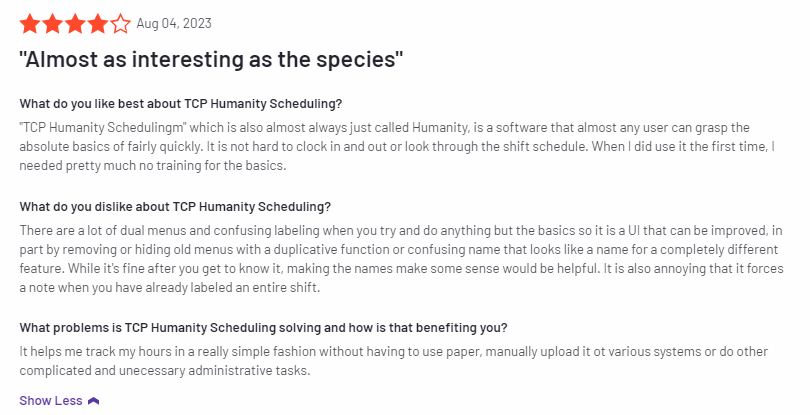Screen dimensions: 810x415
Task: Click the line starting "TCP Humanity Schedulingm"
Action: pyautogui.click(x=398, y=128)
